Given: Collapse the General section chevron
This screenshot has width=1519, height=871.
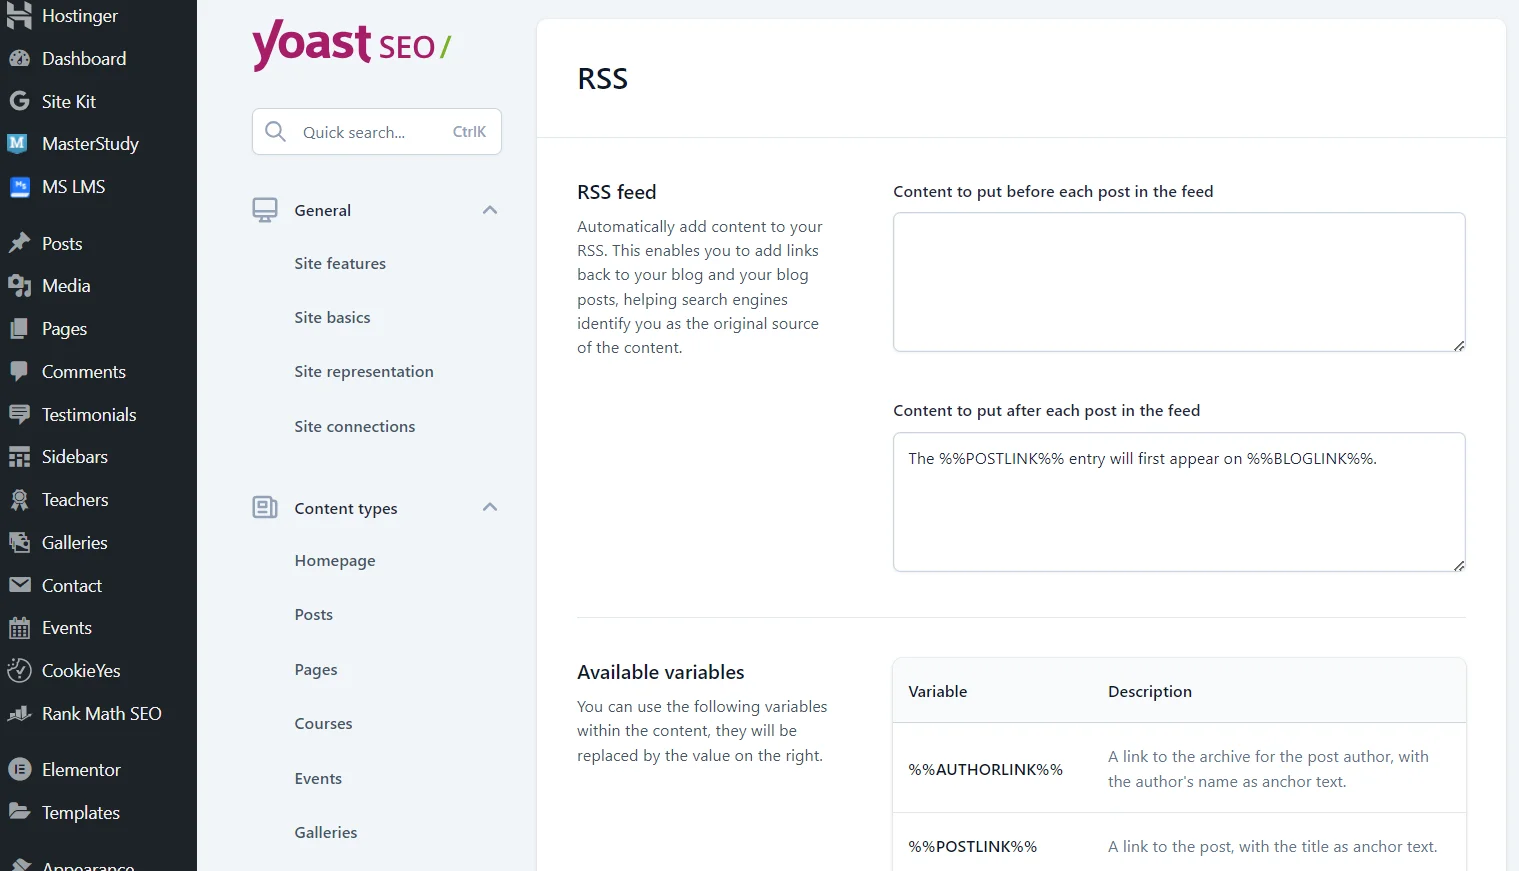Looking at the screenshot, I should coord(490,210).
